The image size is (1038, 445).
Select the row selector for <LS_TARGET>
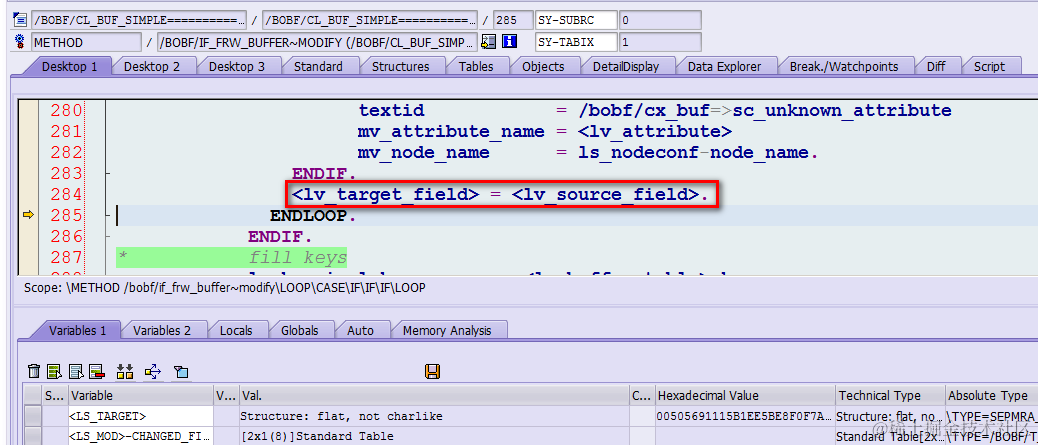(x=33, y=416)
